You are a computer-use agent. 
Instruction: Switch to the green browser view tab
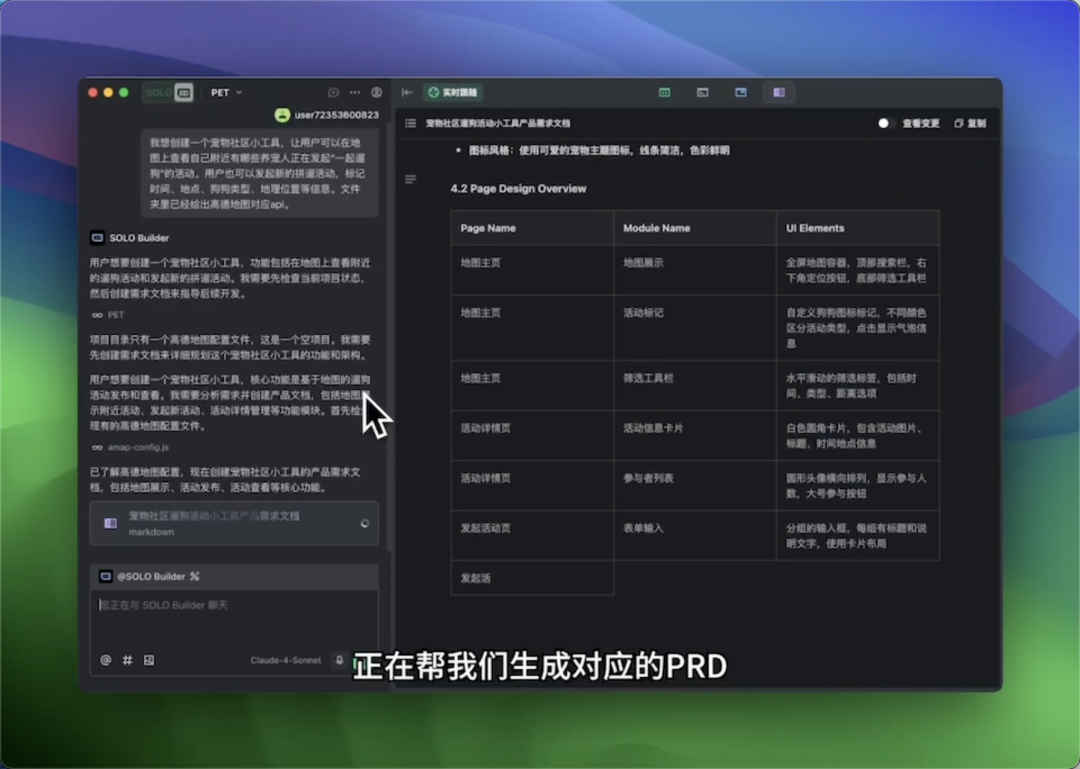665,92
